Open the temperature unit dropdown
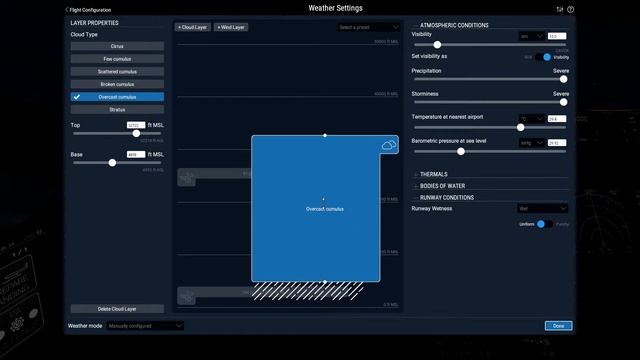640x360 pixels. pos(532,119)
